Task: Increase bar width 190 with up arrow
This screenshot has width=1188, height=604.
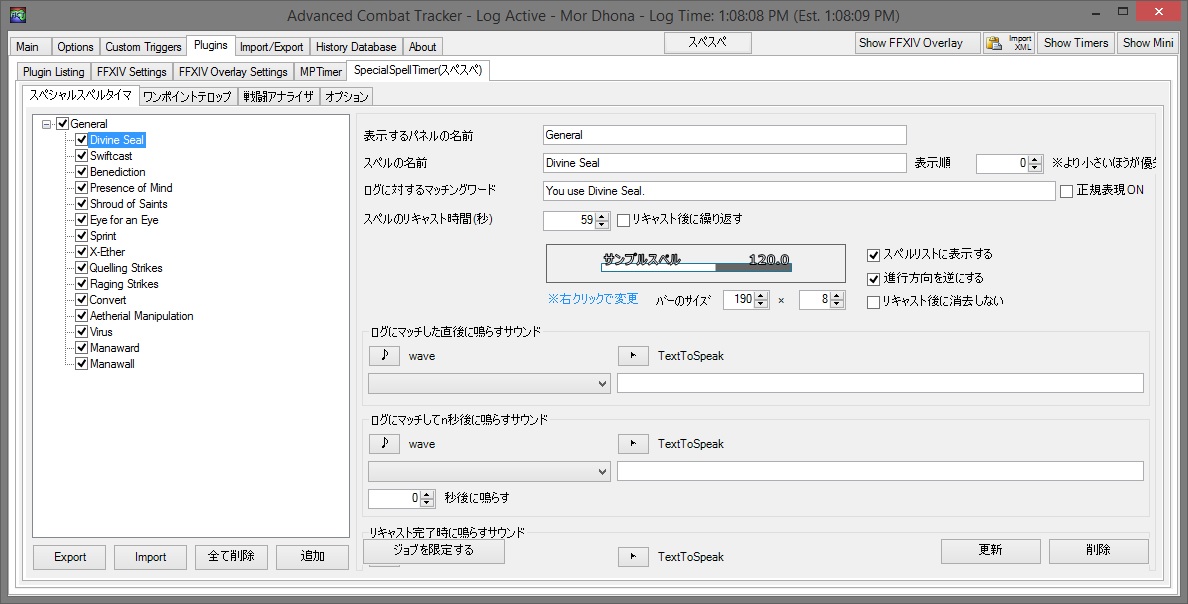Action: pos(761,296)
